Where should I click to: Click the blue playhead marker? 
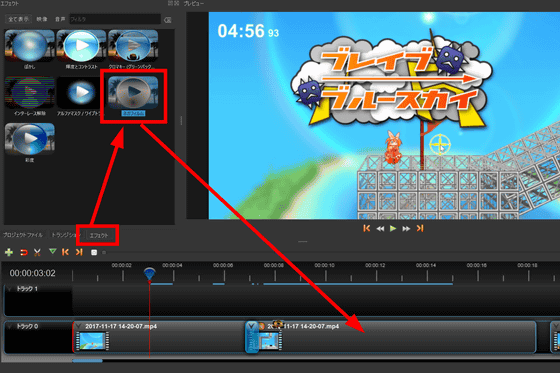coord(149,274)
